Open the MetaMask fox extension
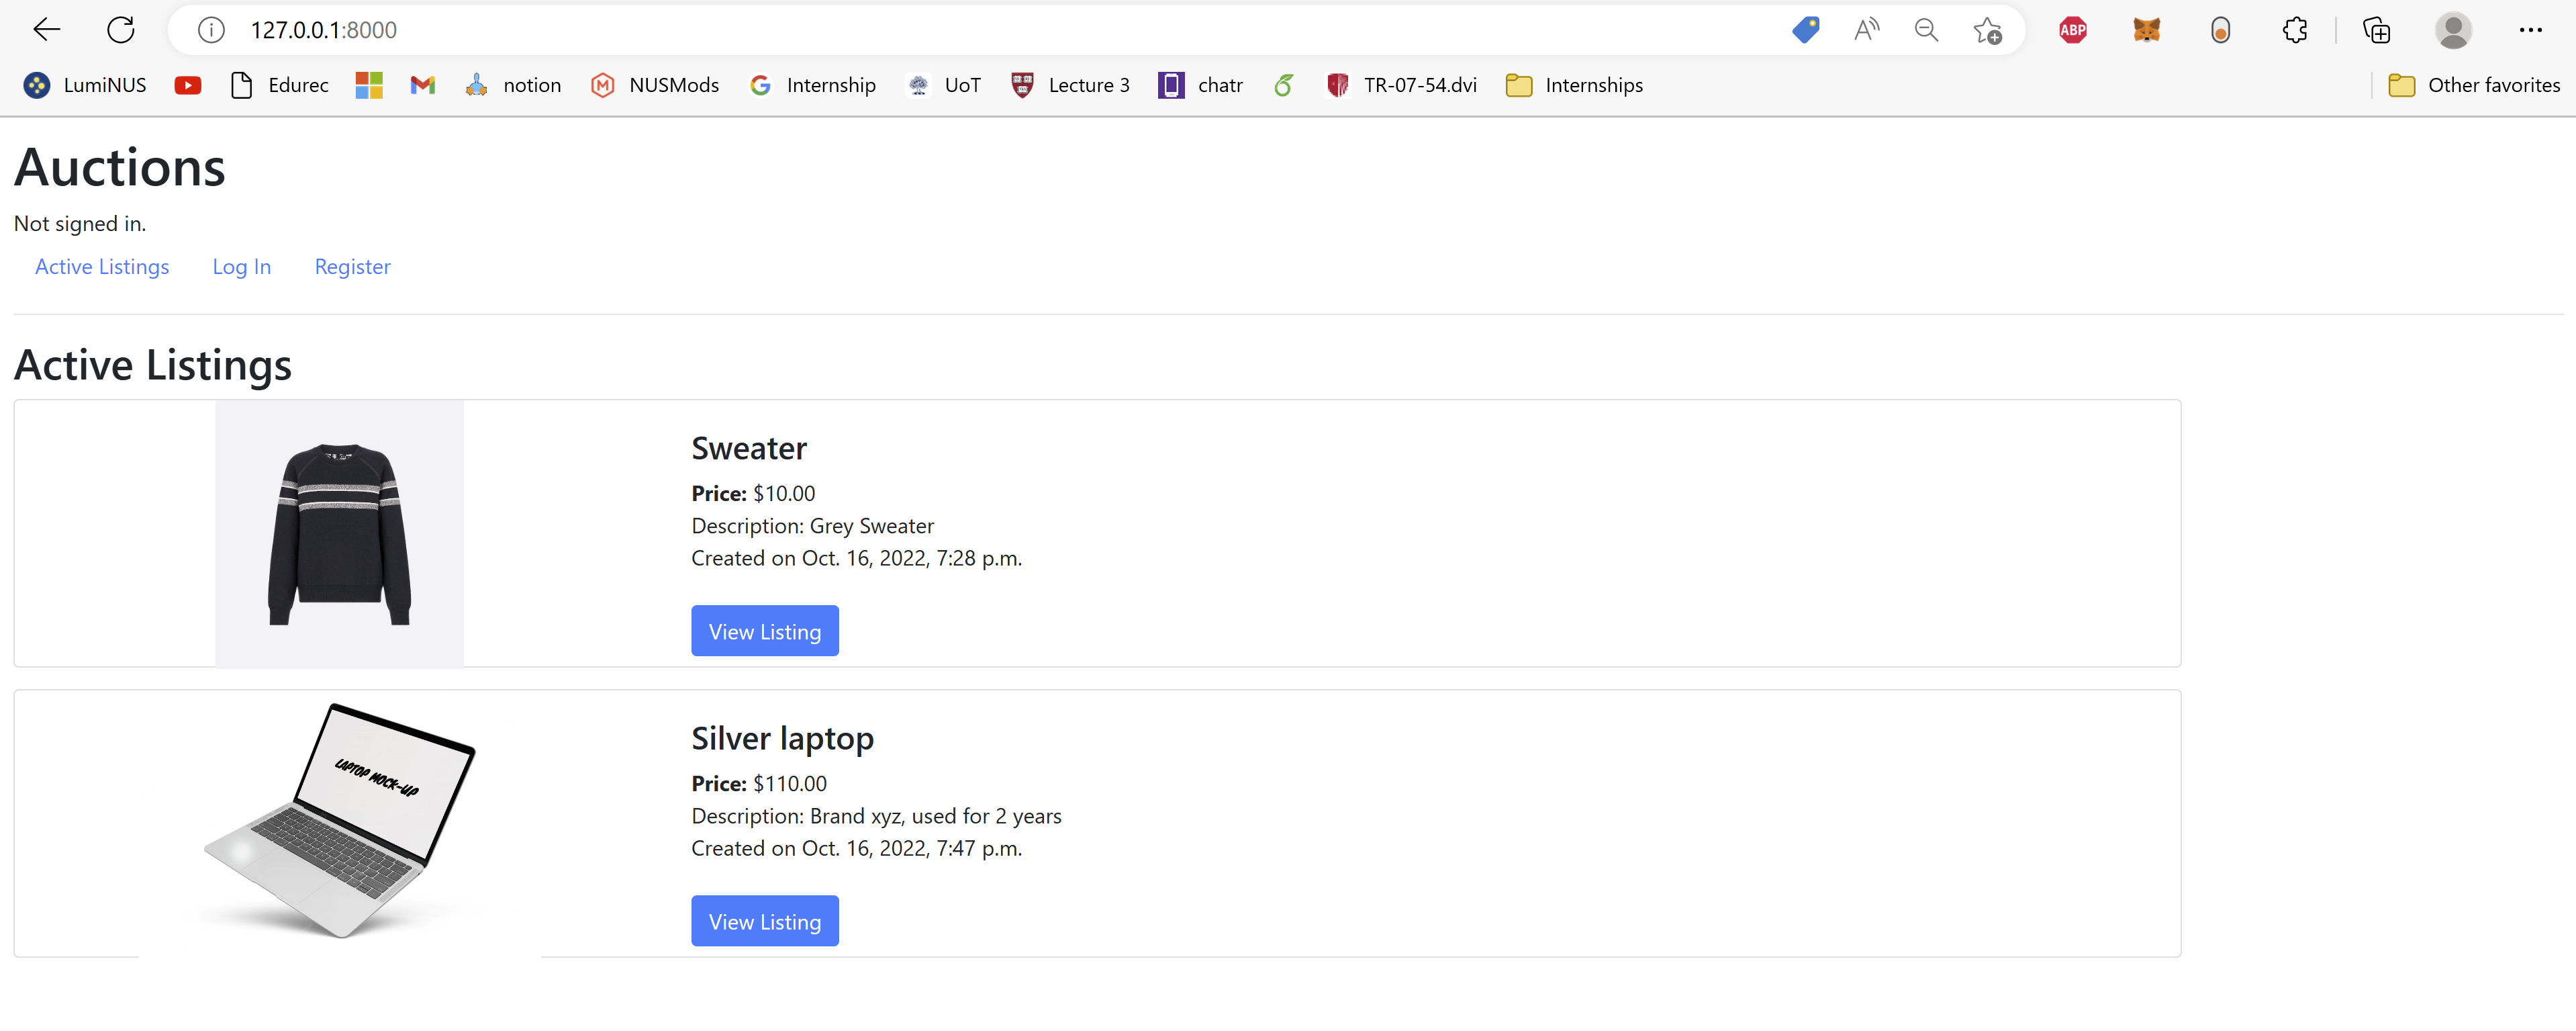Viewport: 2576px width, 1031px height. (2146, 30)
